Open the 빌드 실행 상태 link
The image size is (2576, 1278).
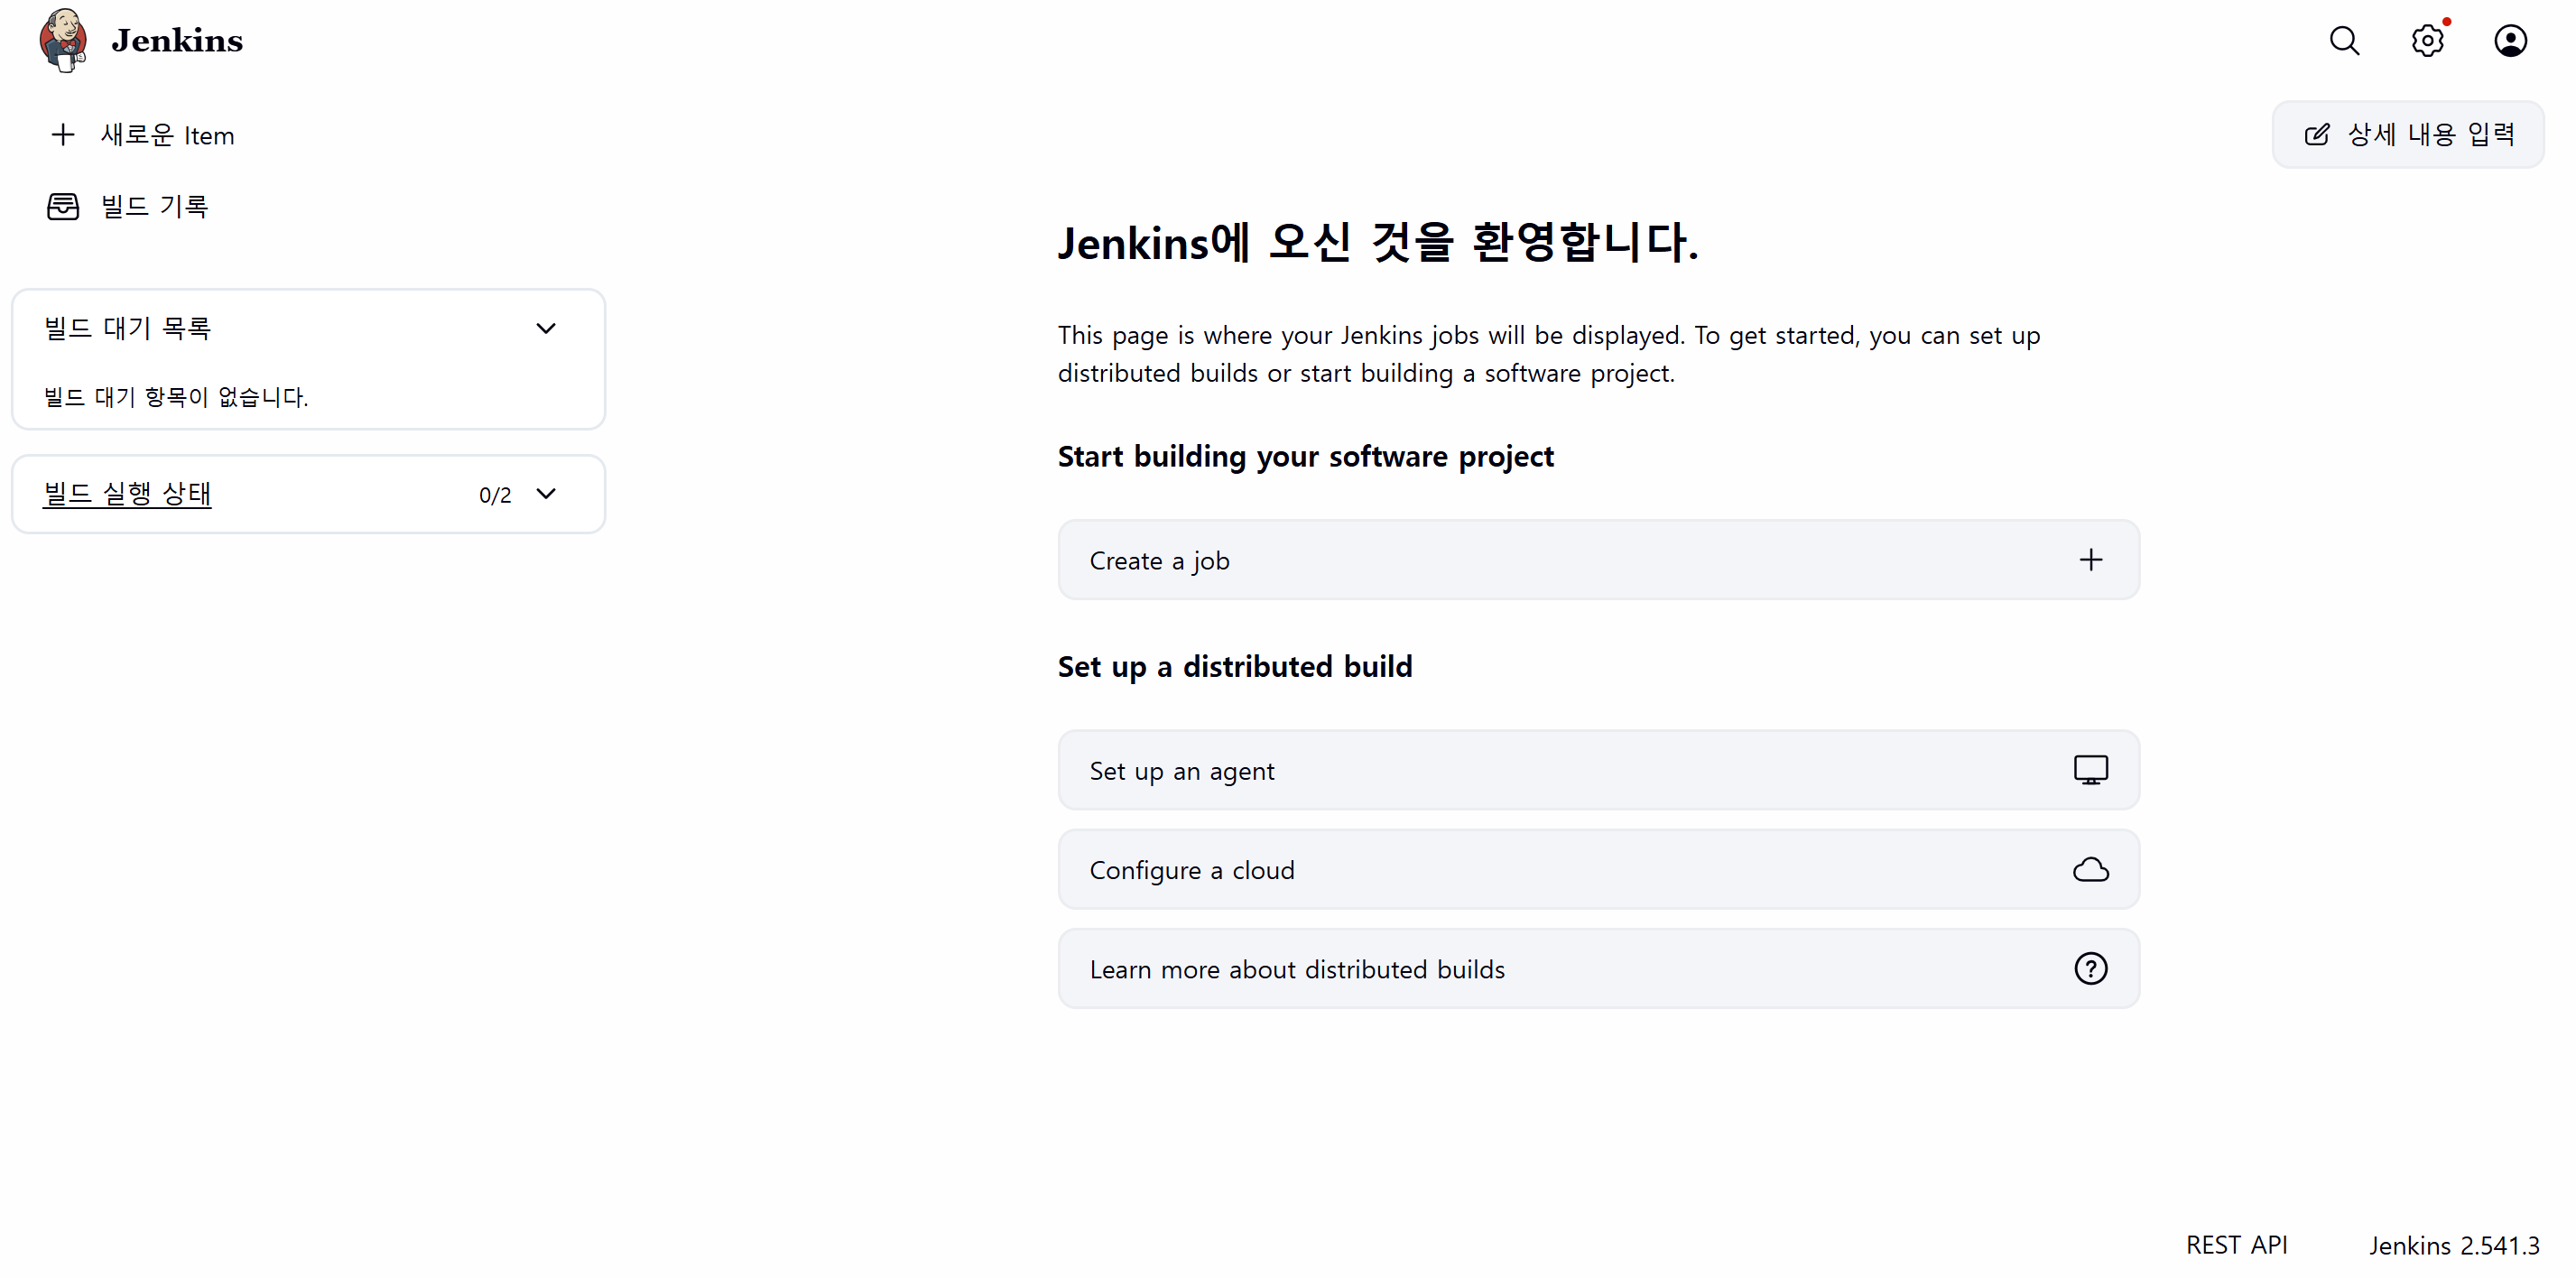coord(127,493)
